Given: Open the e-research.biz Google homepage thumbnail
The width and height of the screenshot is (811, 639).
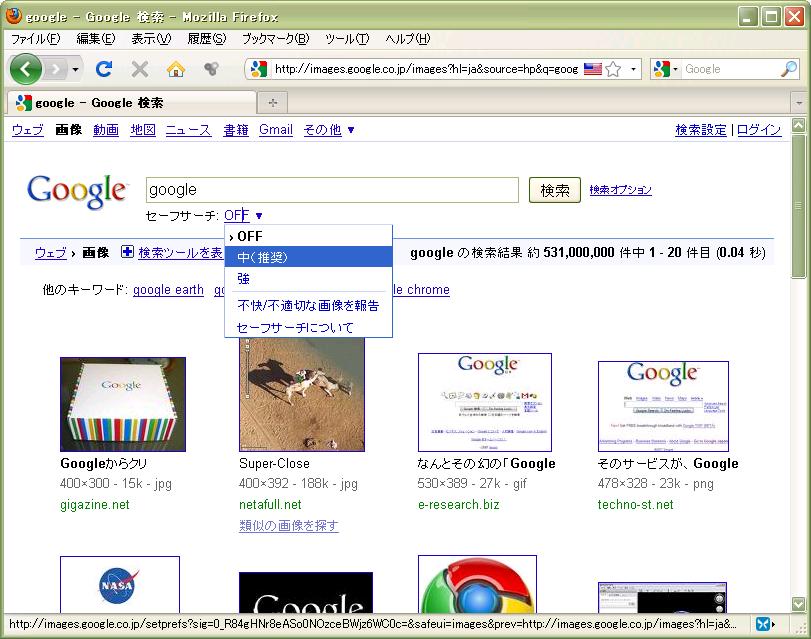Looking at the screenshot, I should point(485,403).
